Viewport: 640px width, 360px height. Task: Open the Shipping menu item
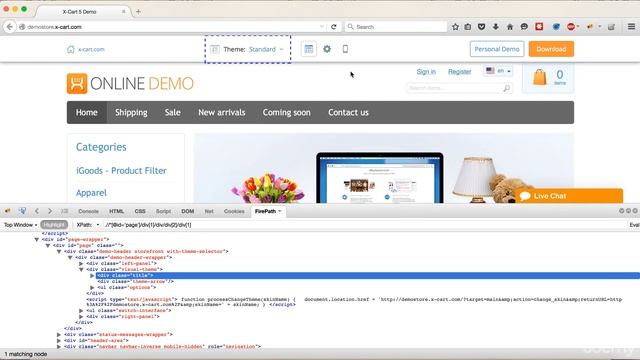coord(131,112)
